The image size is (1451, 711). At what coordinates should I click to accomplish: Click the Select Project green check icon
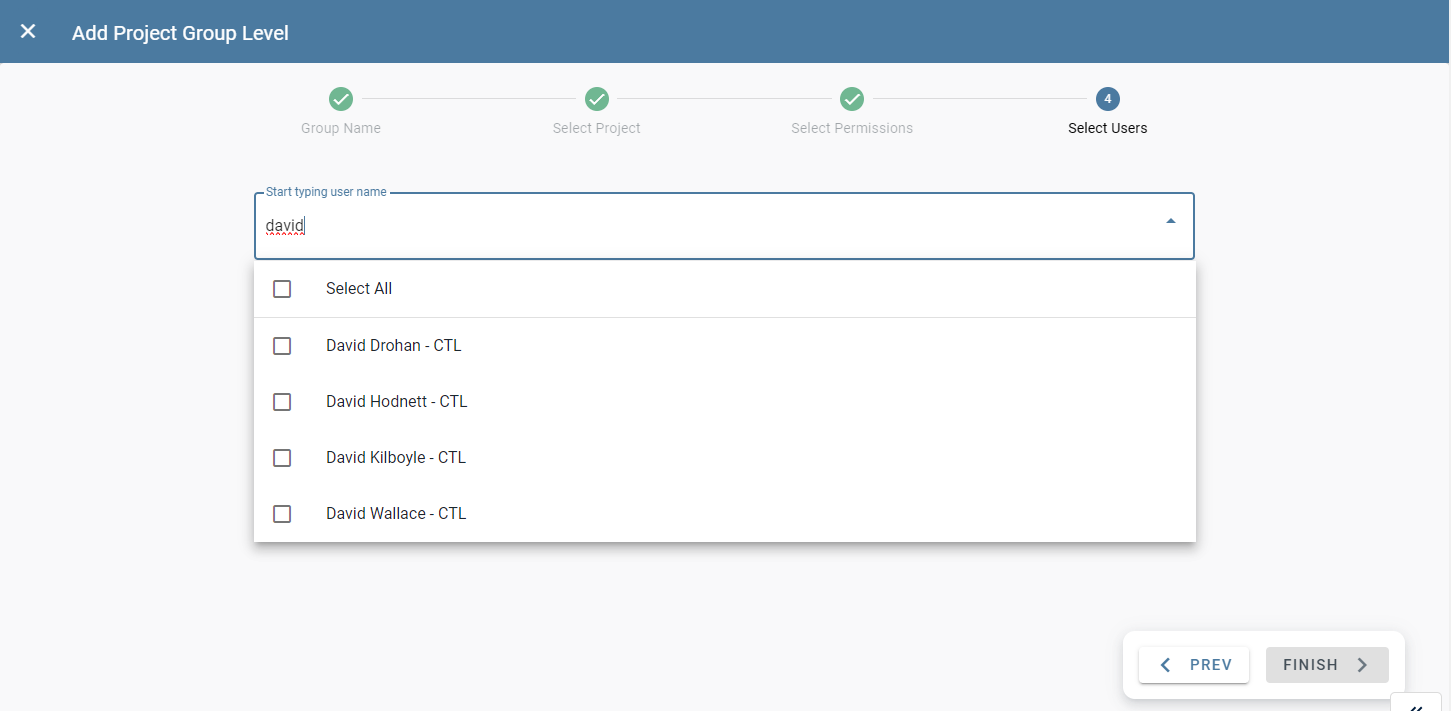point(596,99)
